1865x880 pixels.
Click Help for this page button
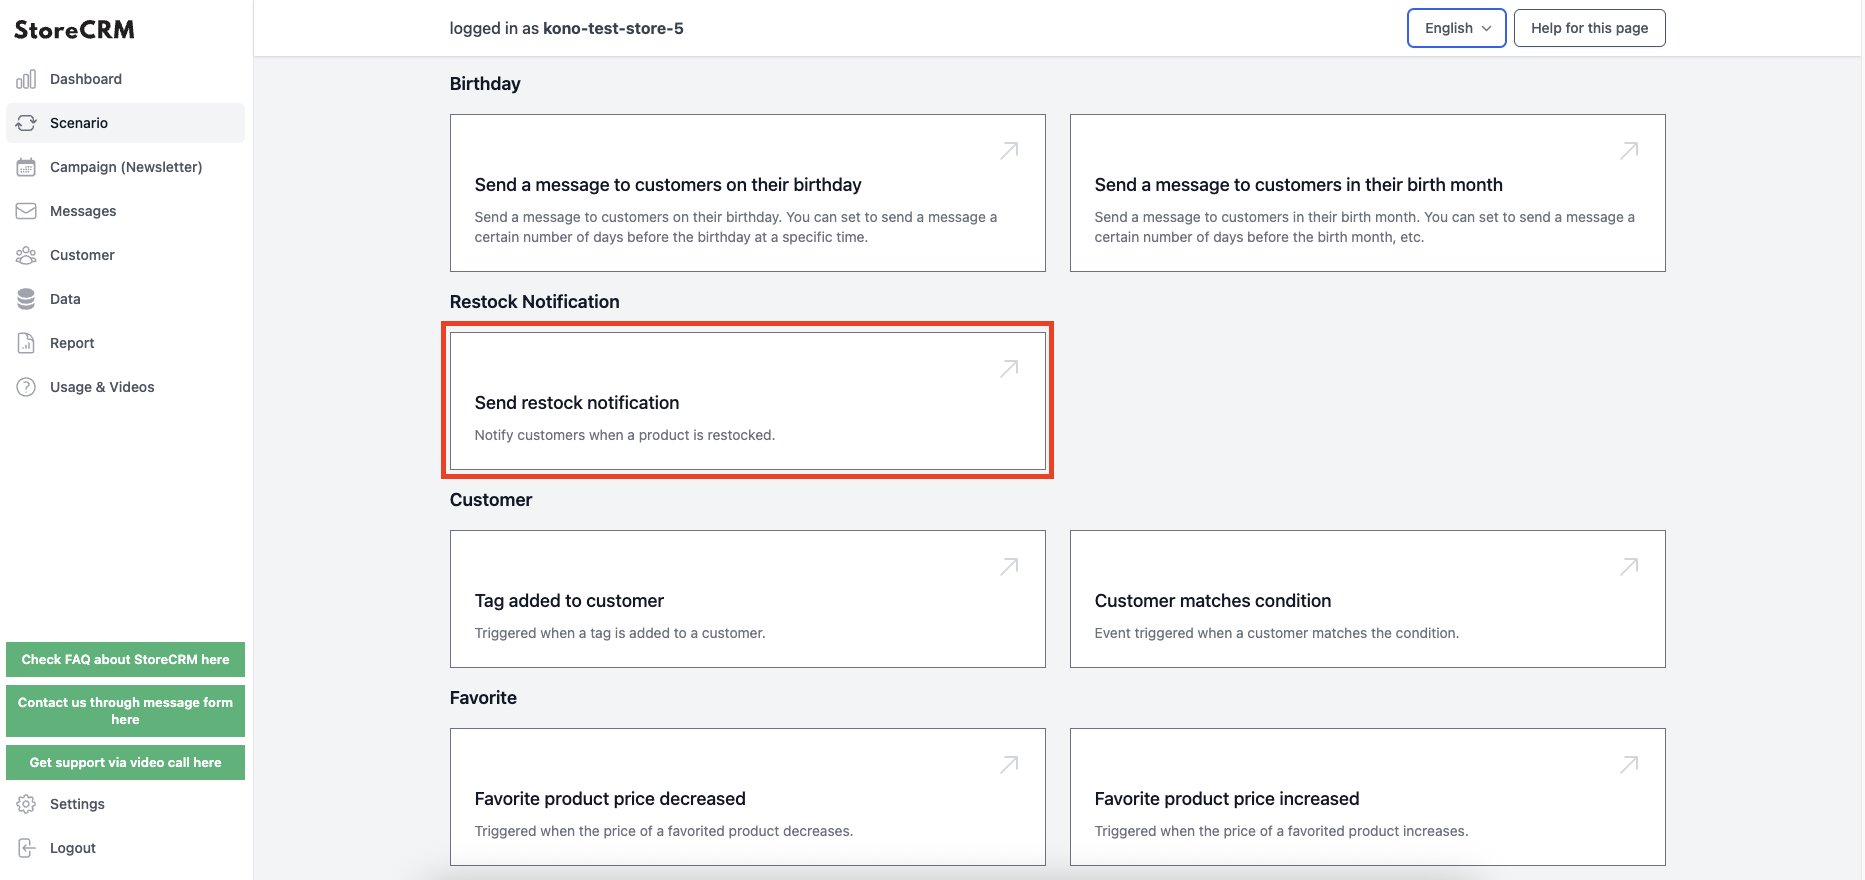[1589, 28]
